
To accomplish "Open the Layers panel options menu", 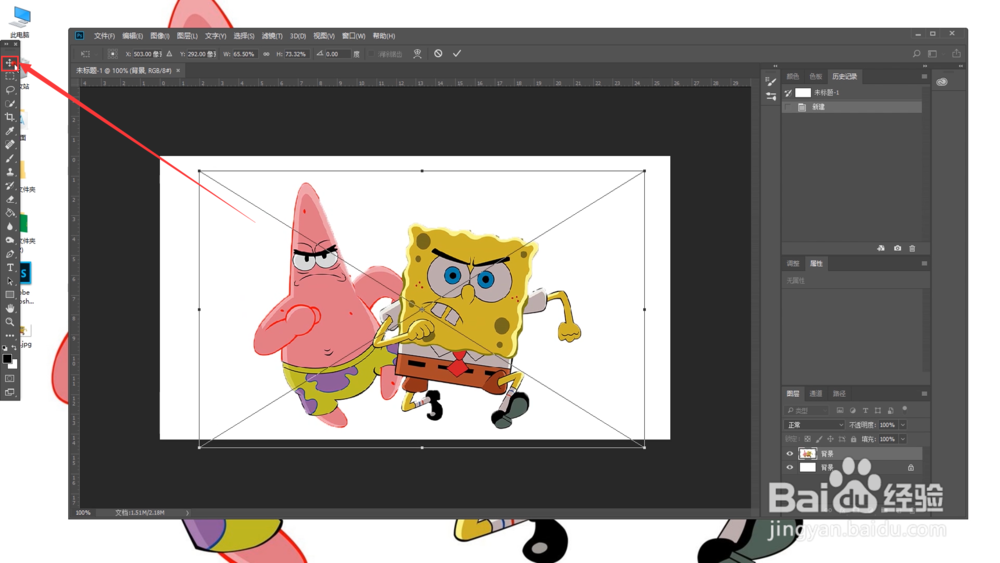I will click(x=924, y=394).
